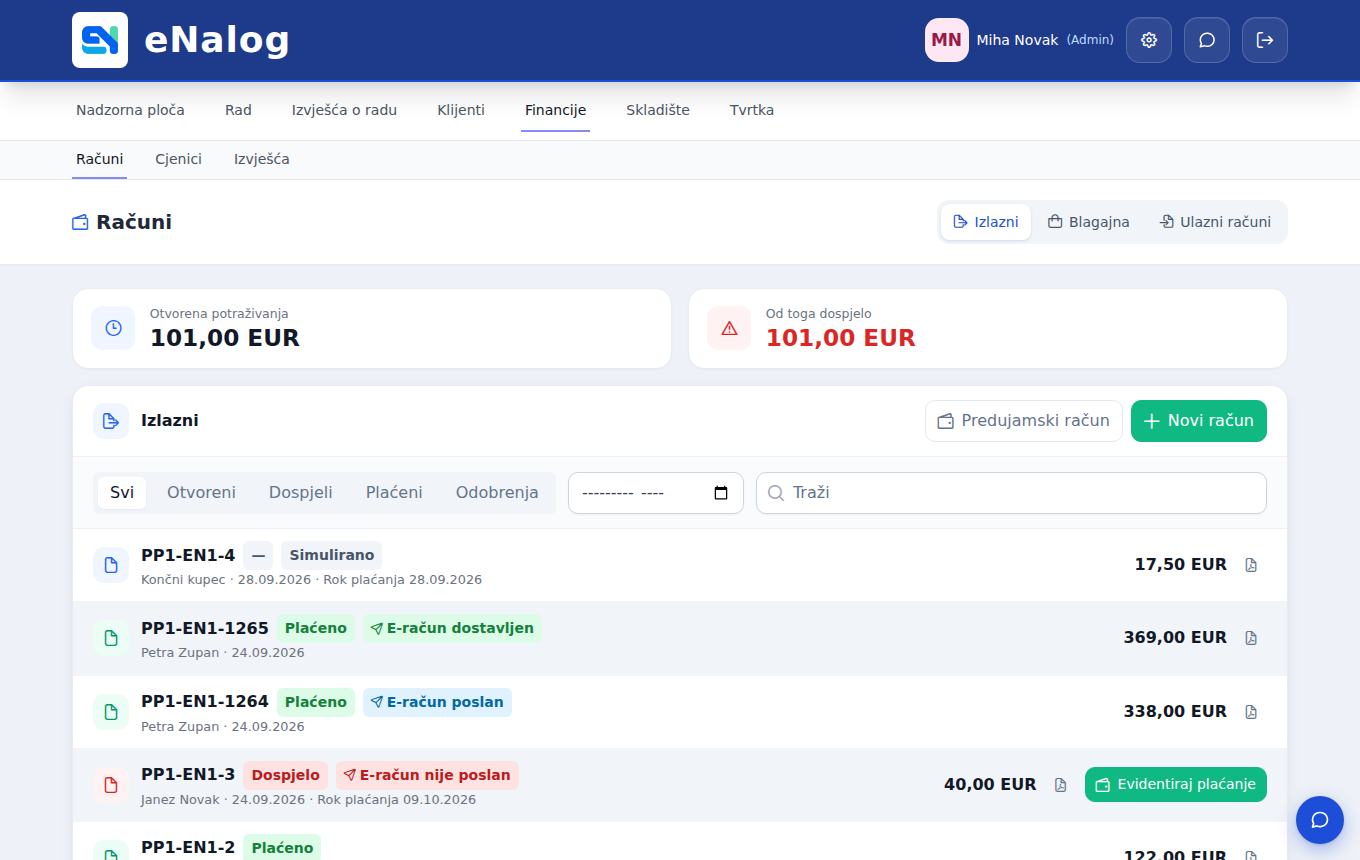Click Evidentiraj plaćanje for PP1-EN1-3
This screenshot has height=860, width=1360.
(1176, 785)
